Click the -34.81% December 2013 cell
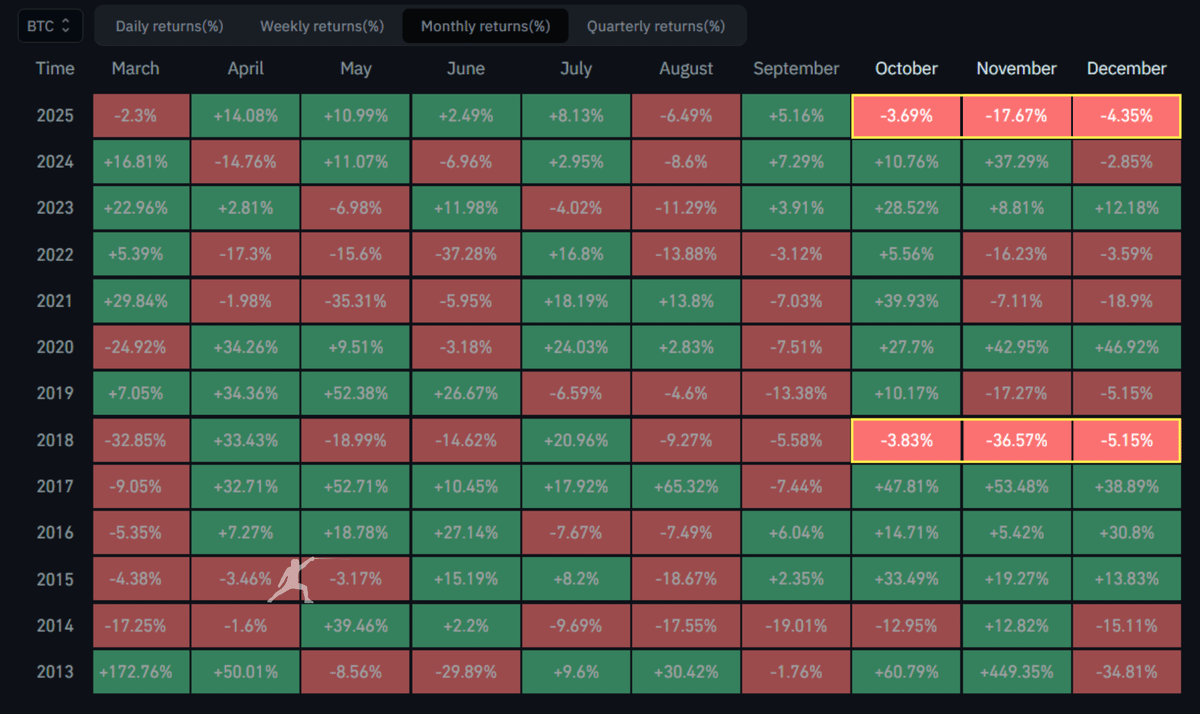The image size is (1200, 714). pyautogui.click(x=1126, y=672)
